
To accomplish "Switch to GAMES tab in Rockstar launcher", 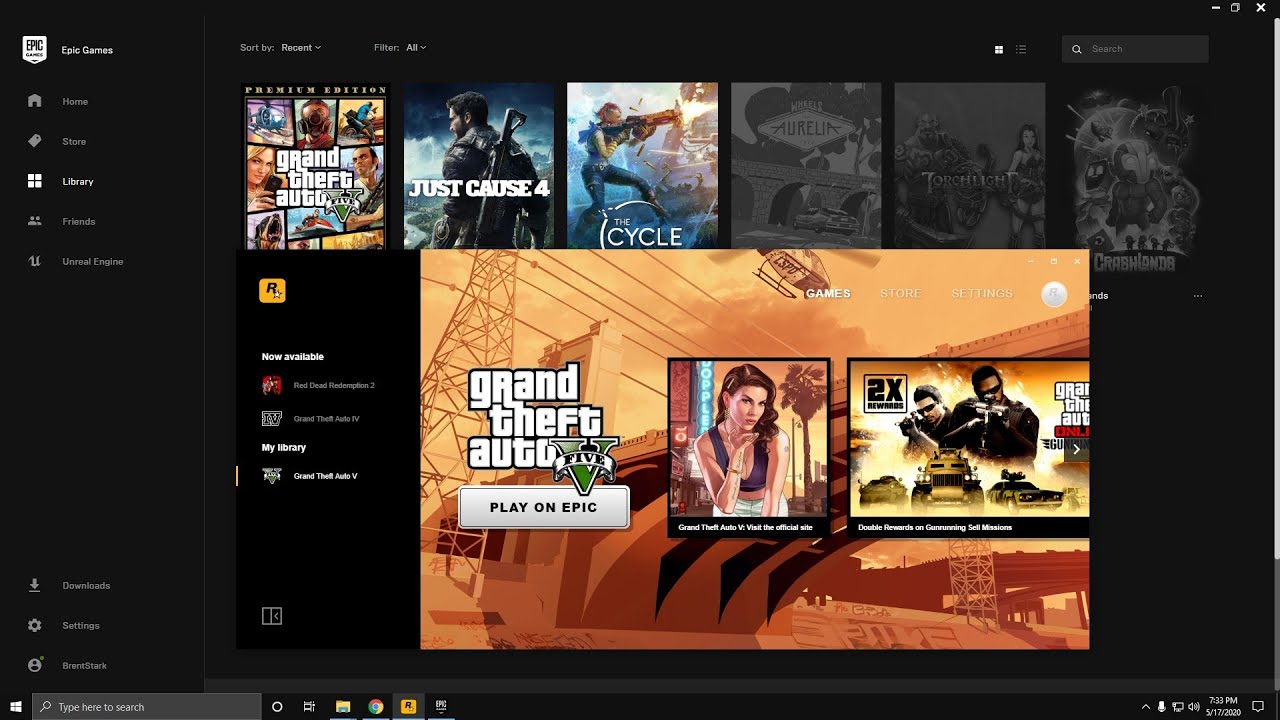I will [x=828, y=293].
